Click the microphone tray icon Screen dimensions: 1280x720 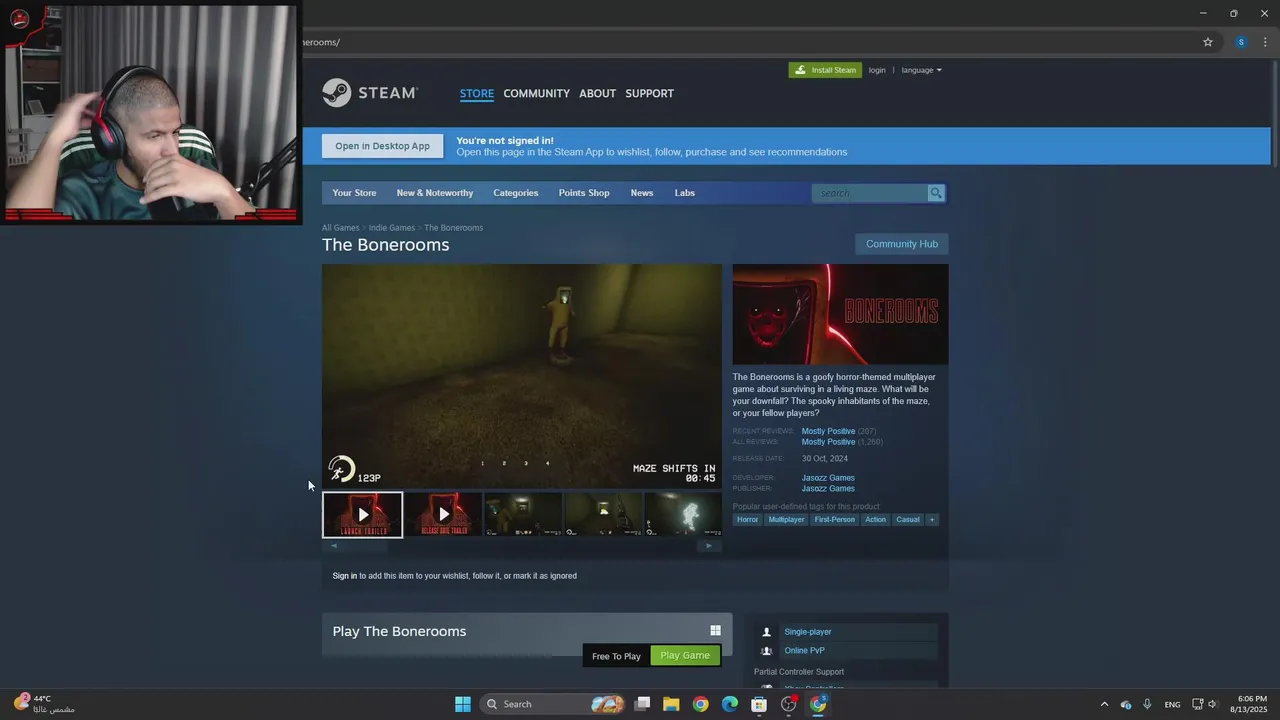coord(1147,704)
